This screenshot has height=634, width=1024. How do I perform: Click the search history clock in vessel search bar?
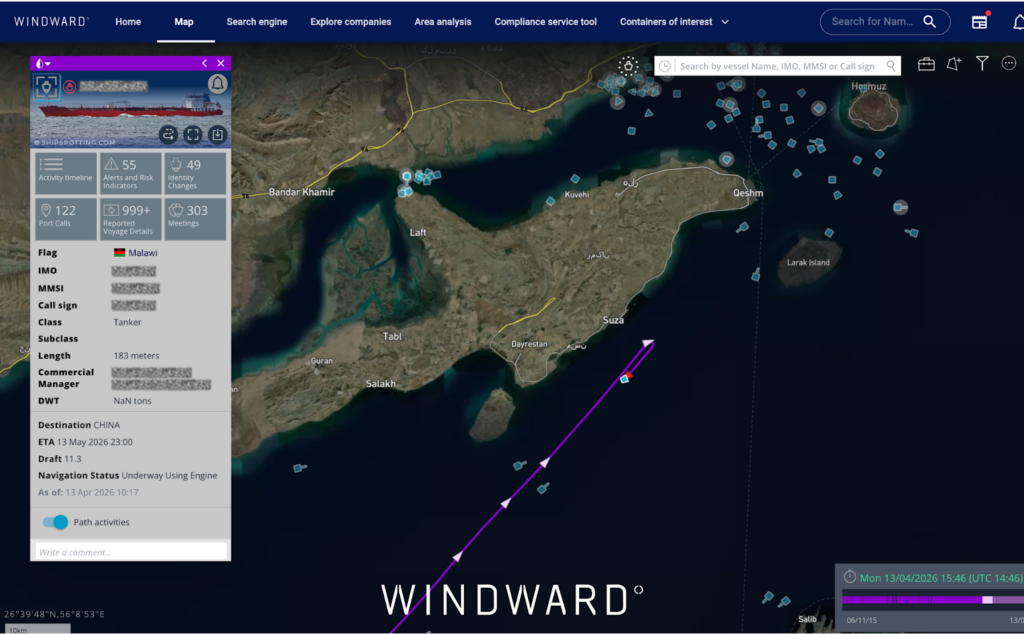coord(663,65)
